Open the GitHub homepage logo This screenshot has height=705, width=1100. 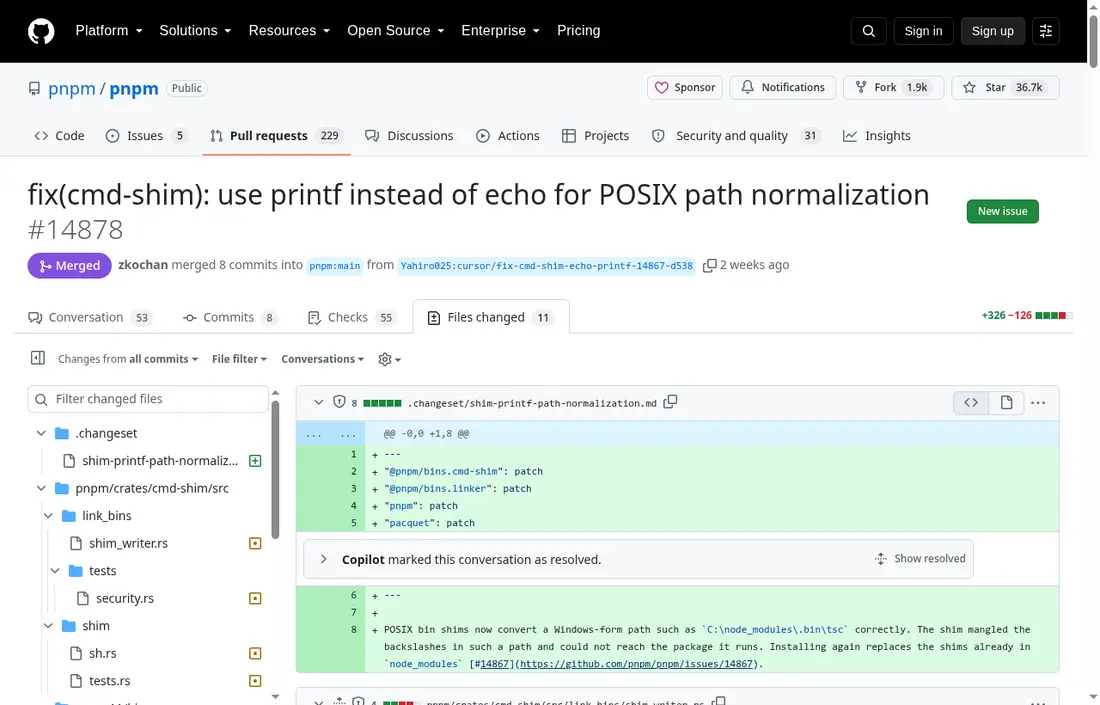(x=41, y=31)
